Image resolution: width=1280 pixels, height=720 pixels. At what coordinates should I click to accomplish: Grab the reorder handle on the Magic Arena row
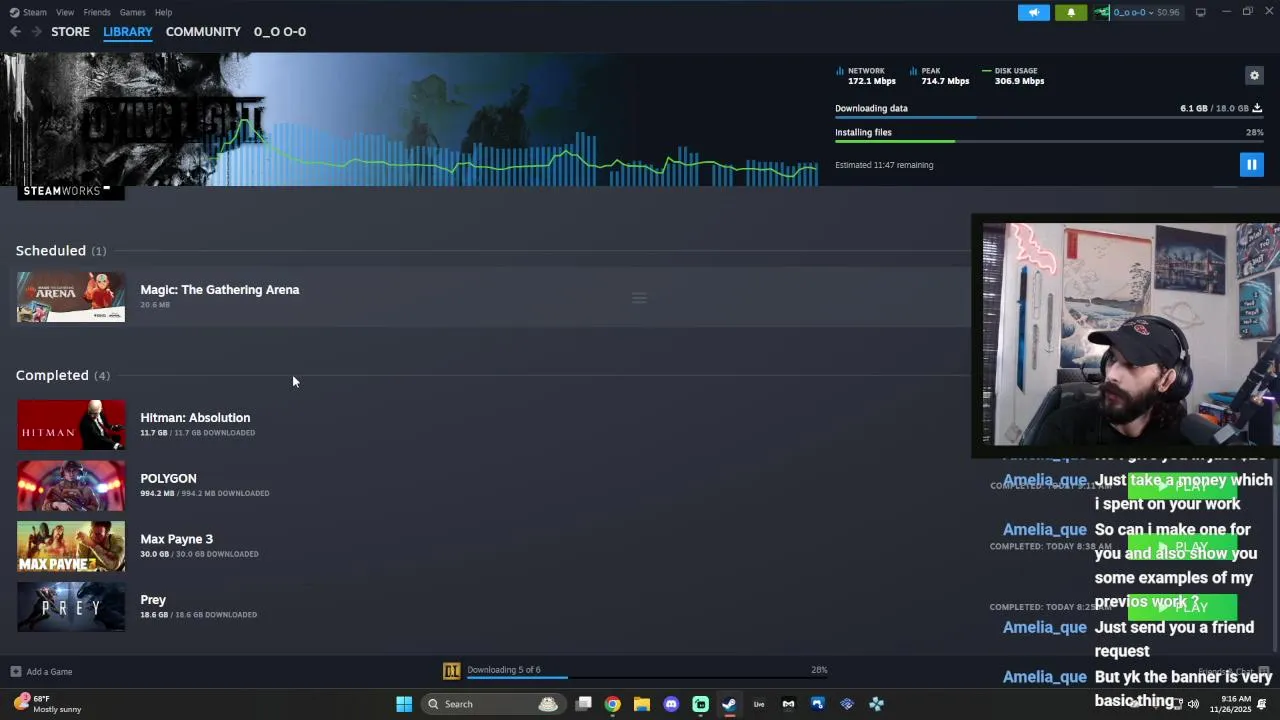(639, 298)
